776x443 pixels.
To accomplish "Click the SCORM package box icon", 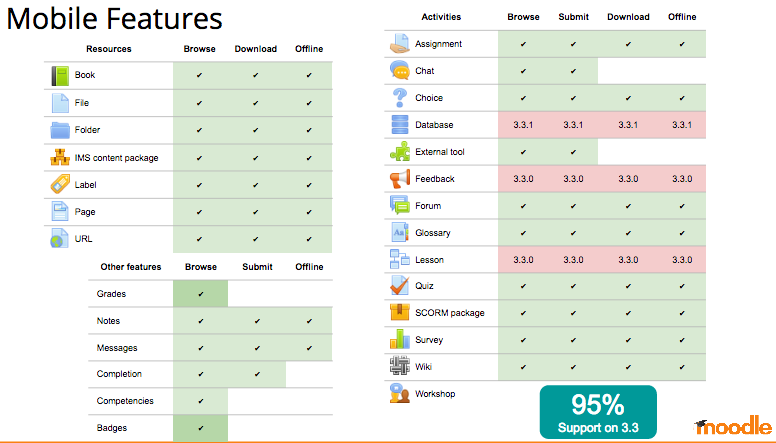I will click(x=399, y=312).
